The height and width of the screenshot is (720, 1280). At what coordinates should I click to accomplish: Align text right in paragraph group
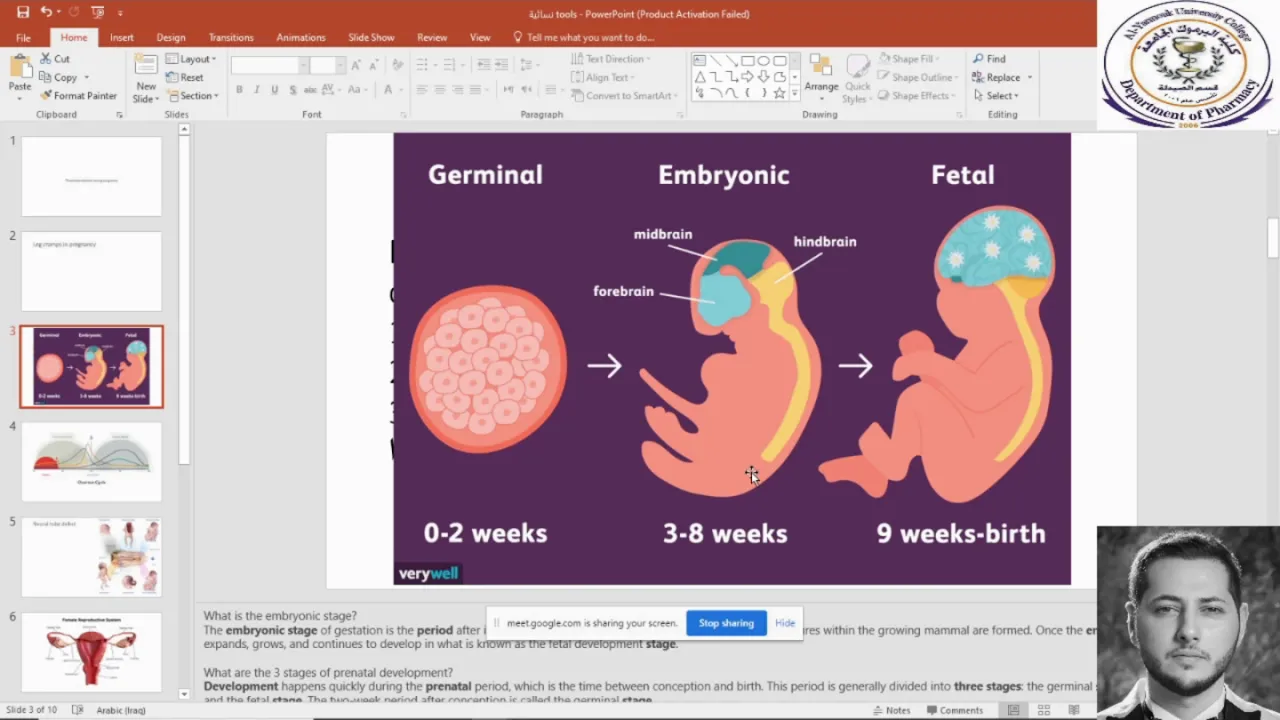458,90
